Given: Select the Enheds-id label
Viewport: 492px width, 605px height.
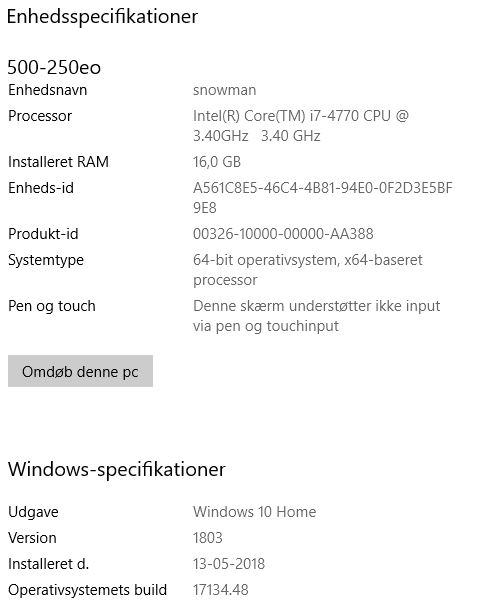Looking at the screenshot, I should tap(41, 188).
